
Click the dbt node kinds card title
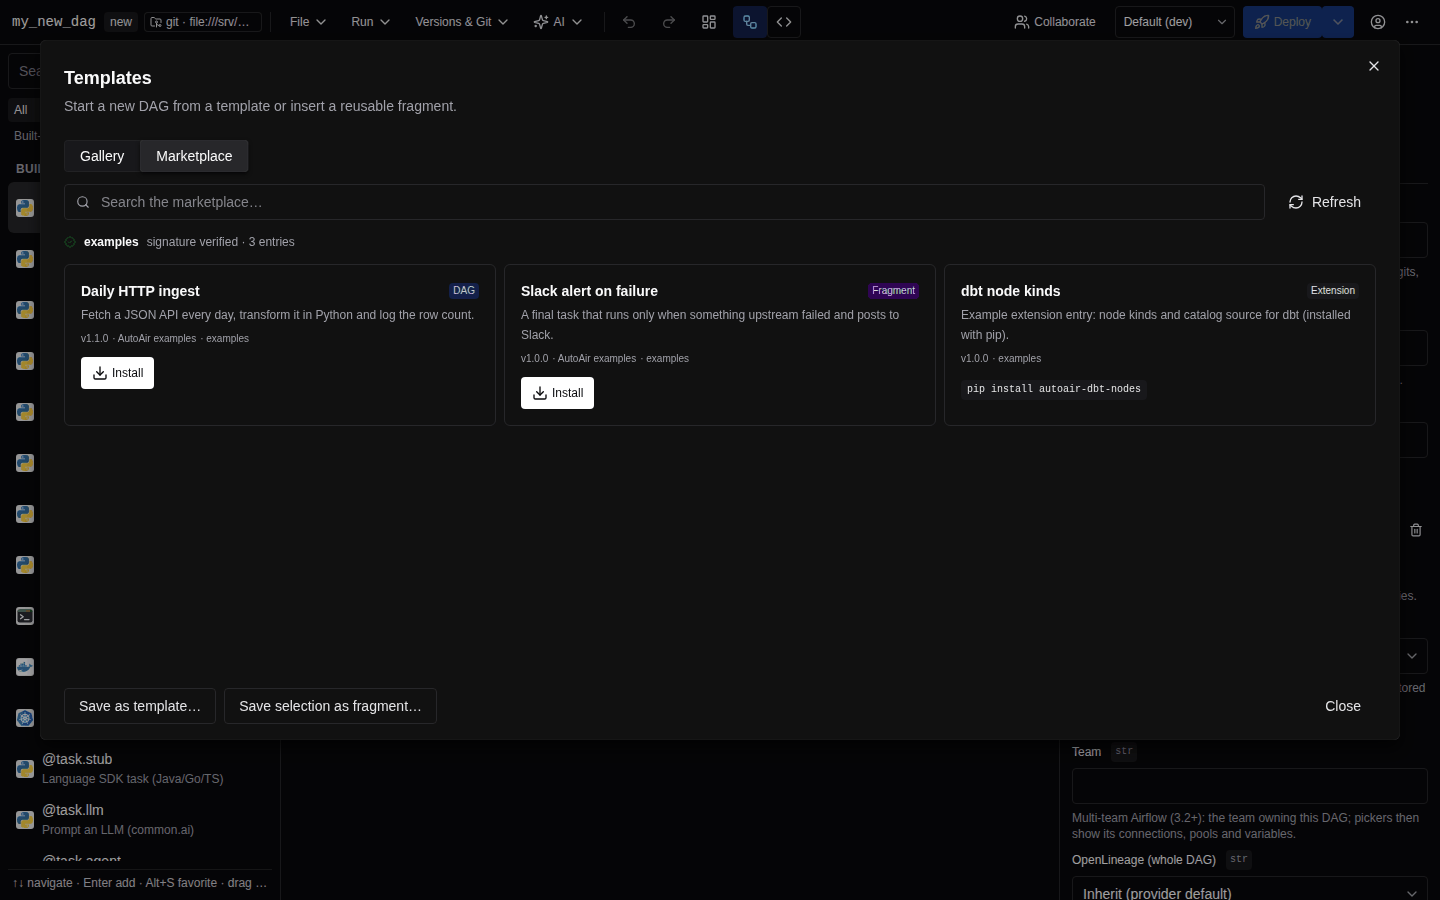coord(1010,291)
